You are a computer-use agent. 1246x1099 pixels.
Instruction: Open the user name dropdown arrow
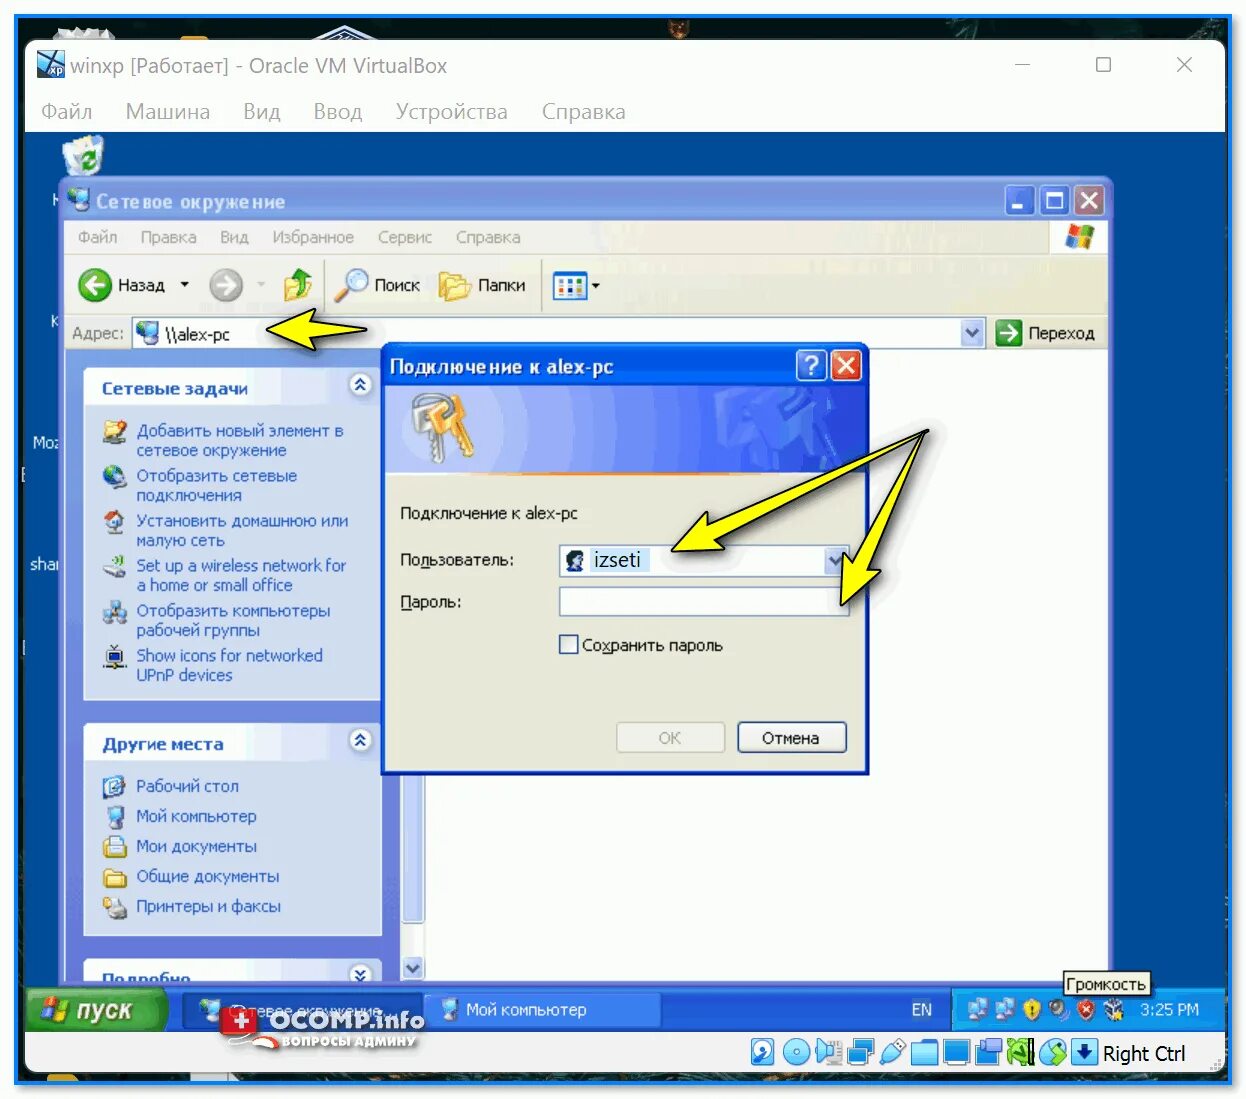click(x=836, y=561)
